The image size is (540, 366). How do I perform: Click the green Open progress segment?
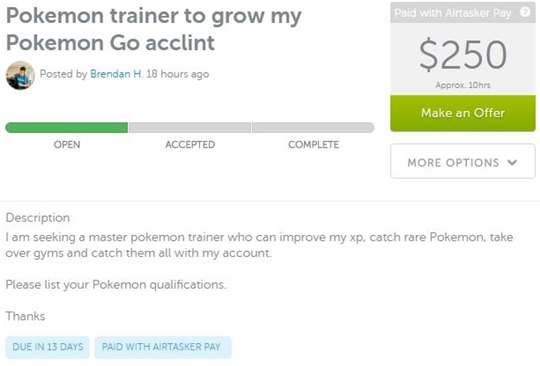(x=67, y=127)
